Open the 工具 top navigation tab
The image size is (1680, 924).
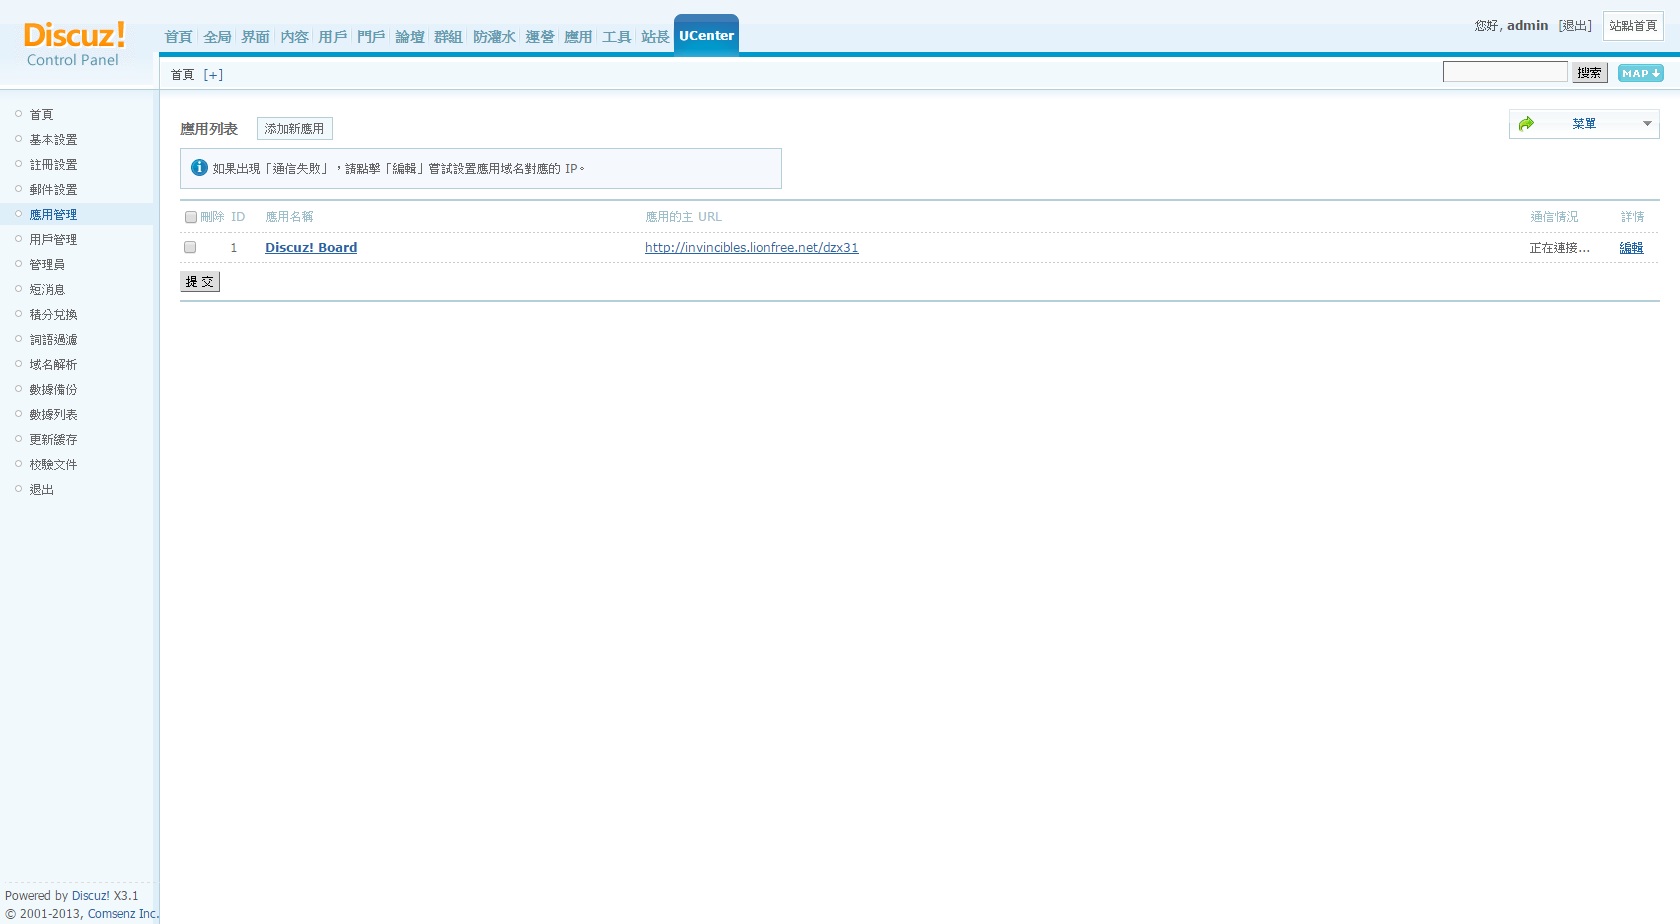(x=617, y=37)
